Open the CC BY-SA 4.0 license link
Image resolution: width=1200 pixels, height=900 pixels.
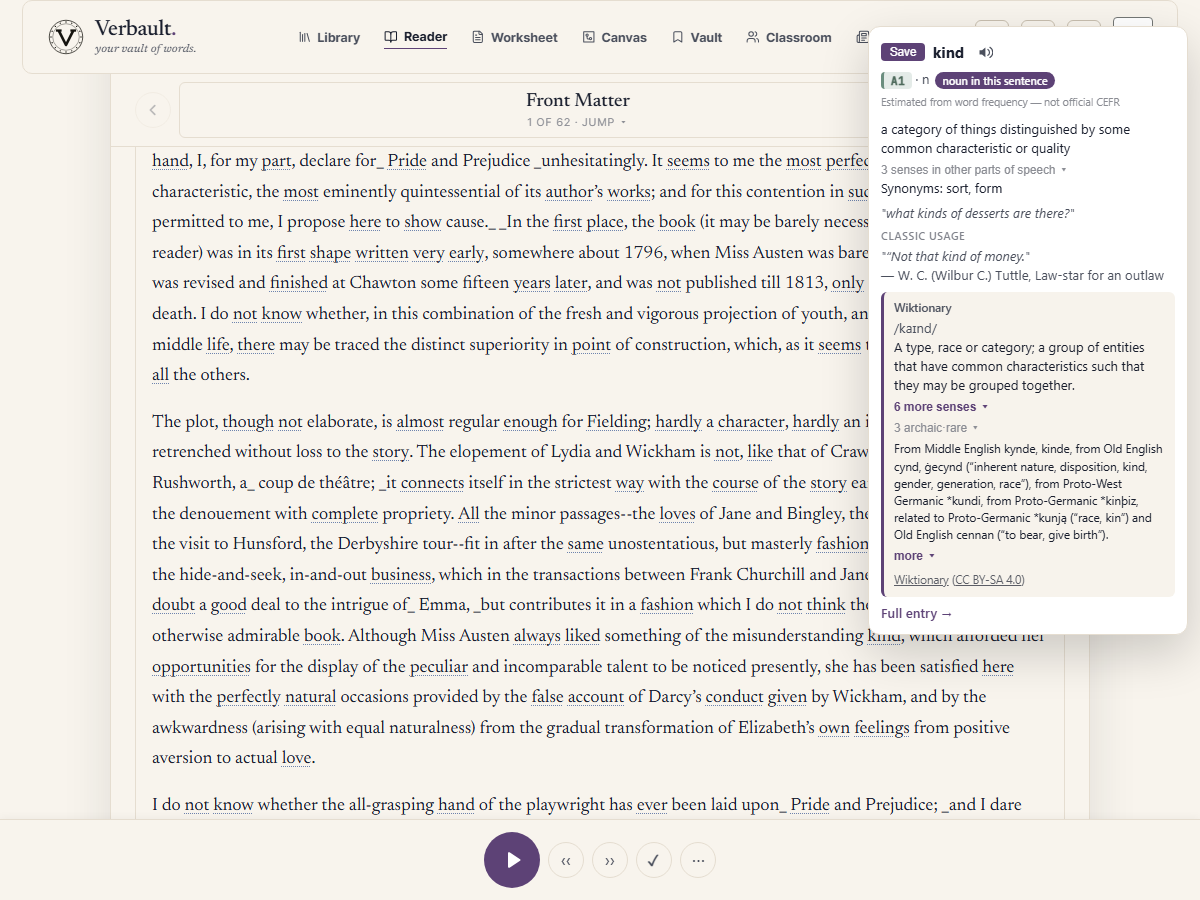[x=988, y=580]
